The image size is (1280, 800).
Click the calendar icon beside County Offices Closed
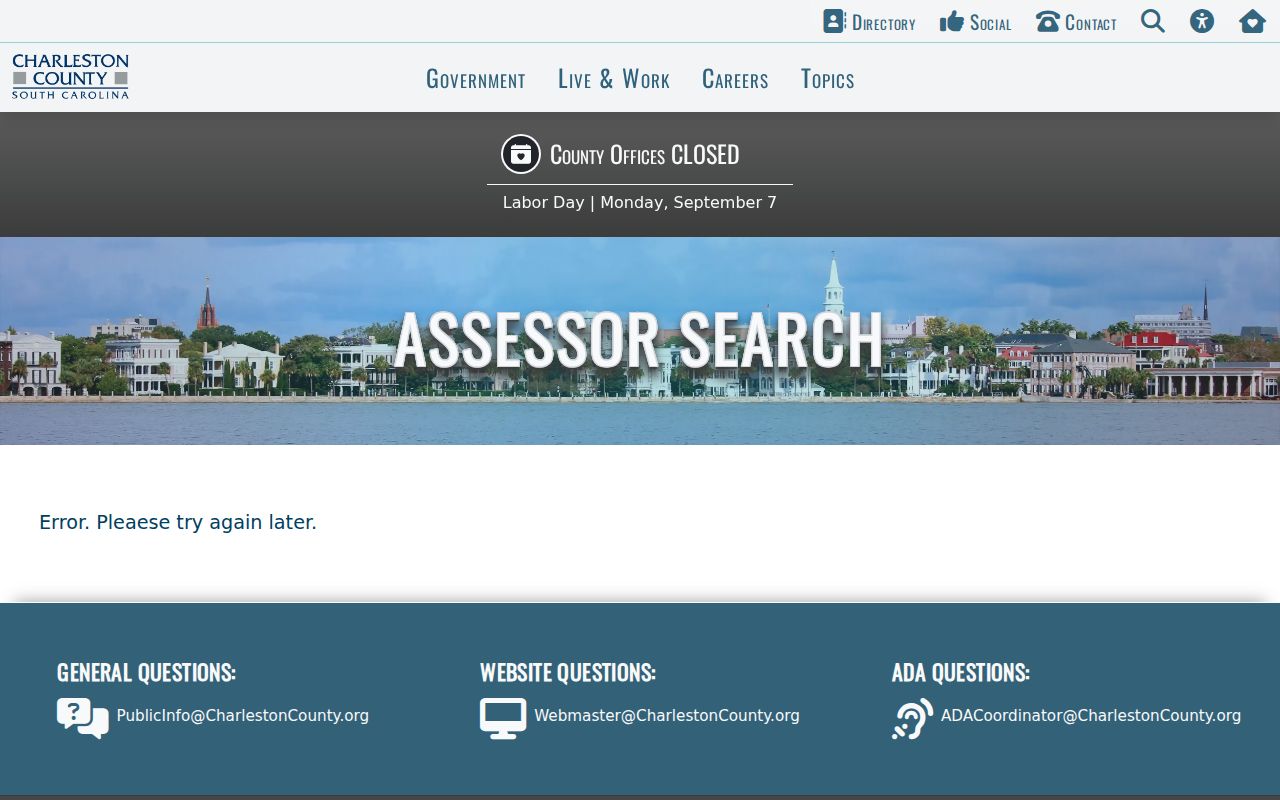[x=520, y=154]
